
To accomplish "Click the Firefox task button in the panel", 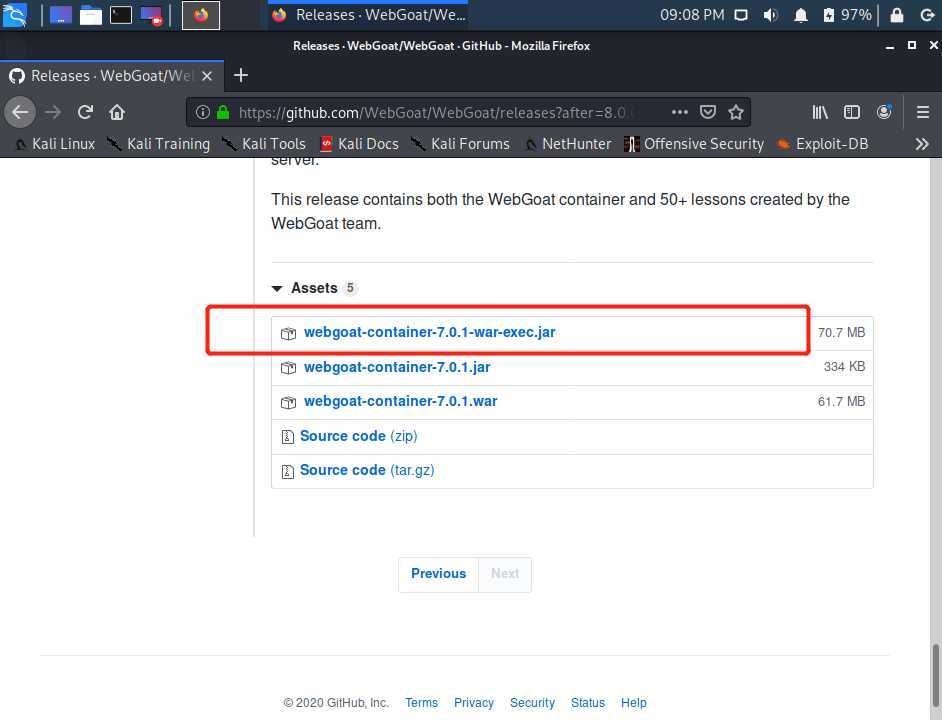I will tap(368, 15).
